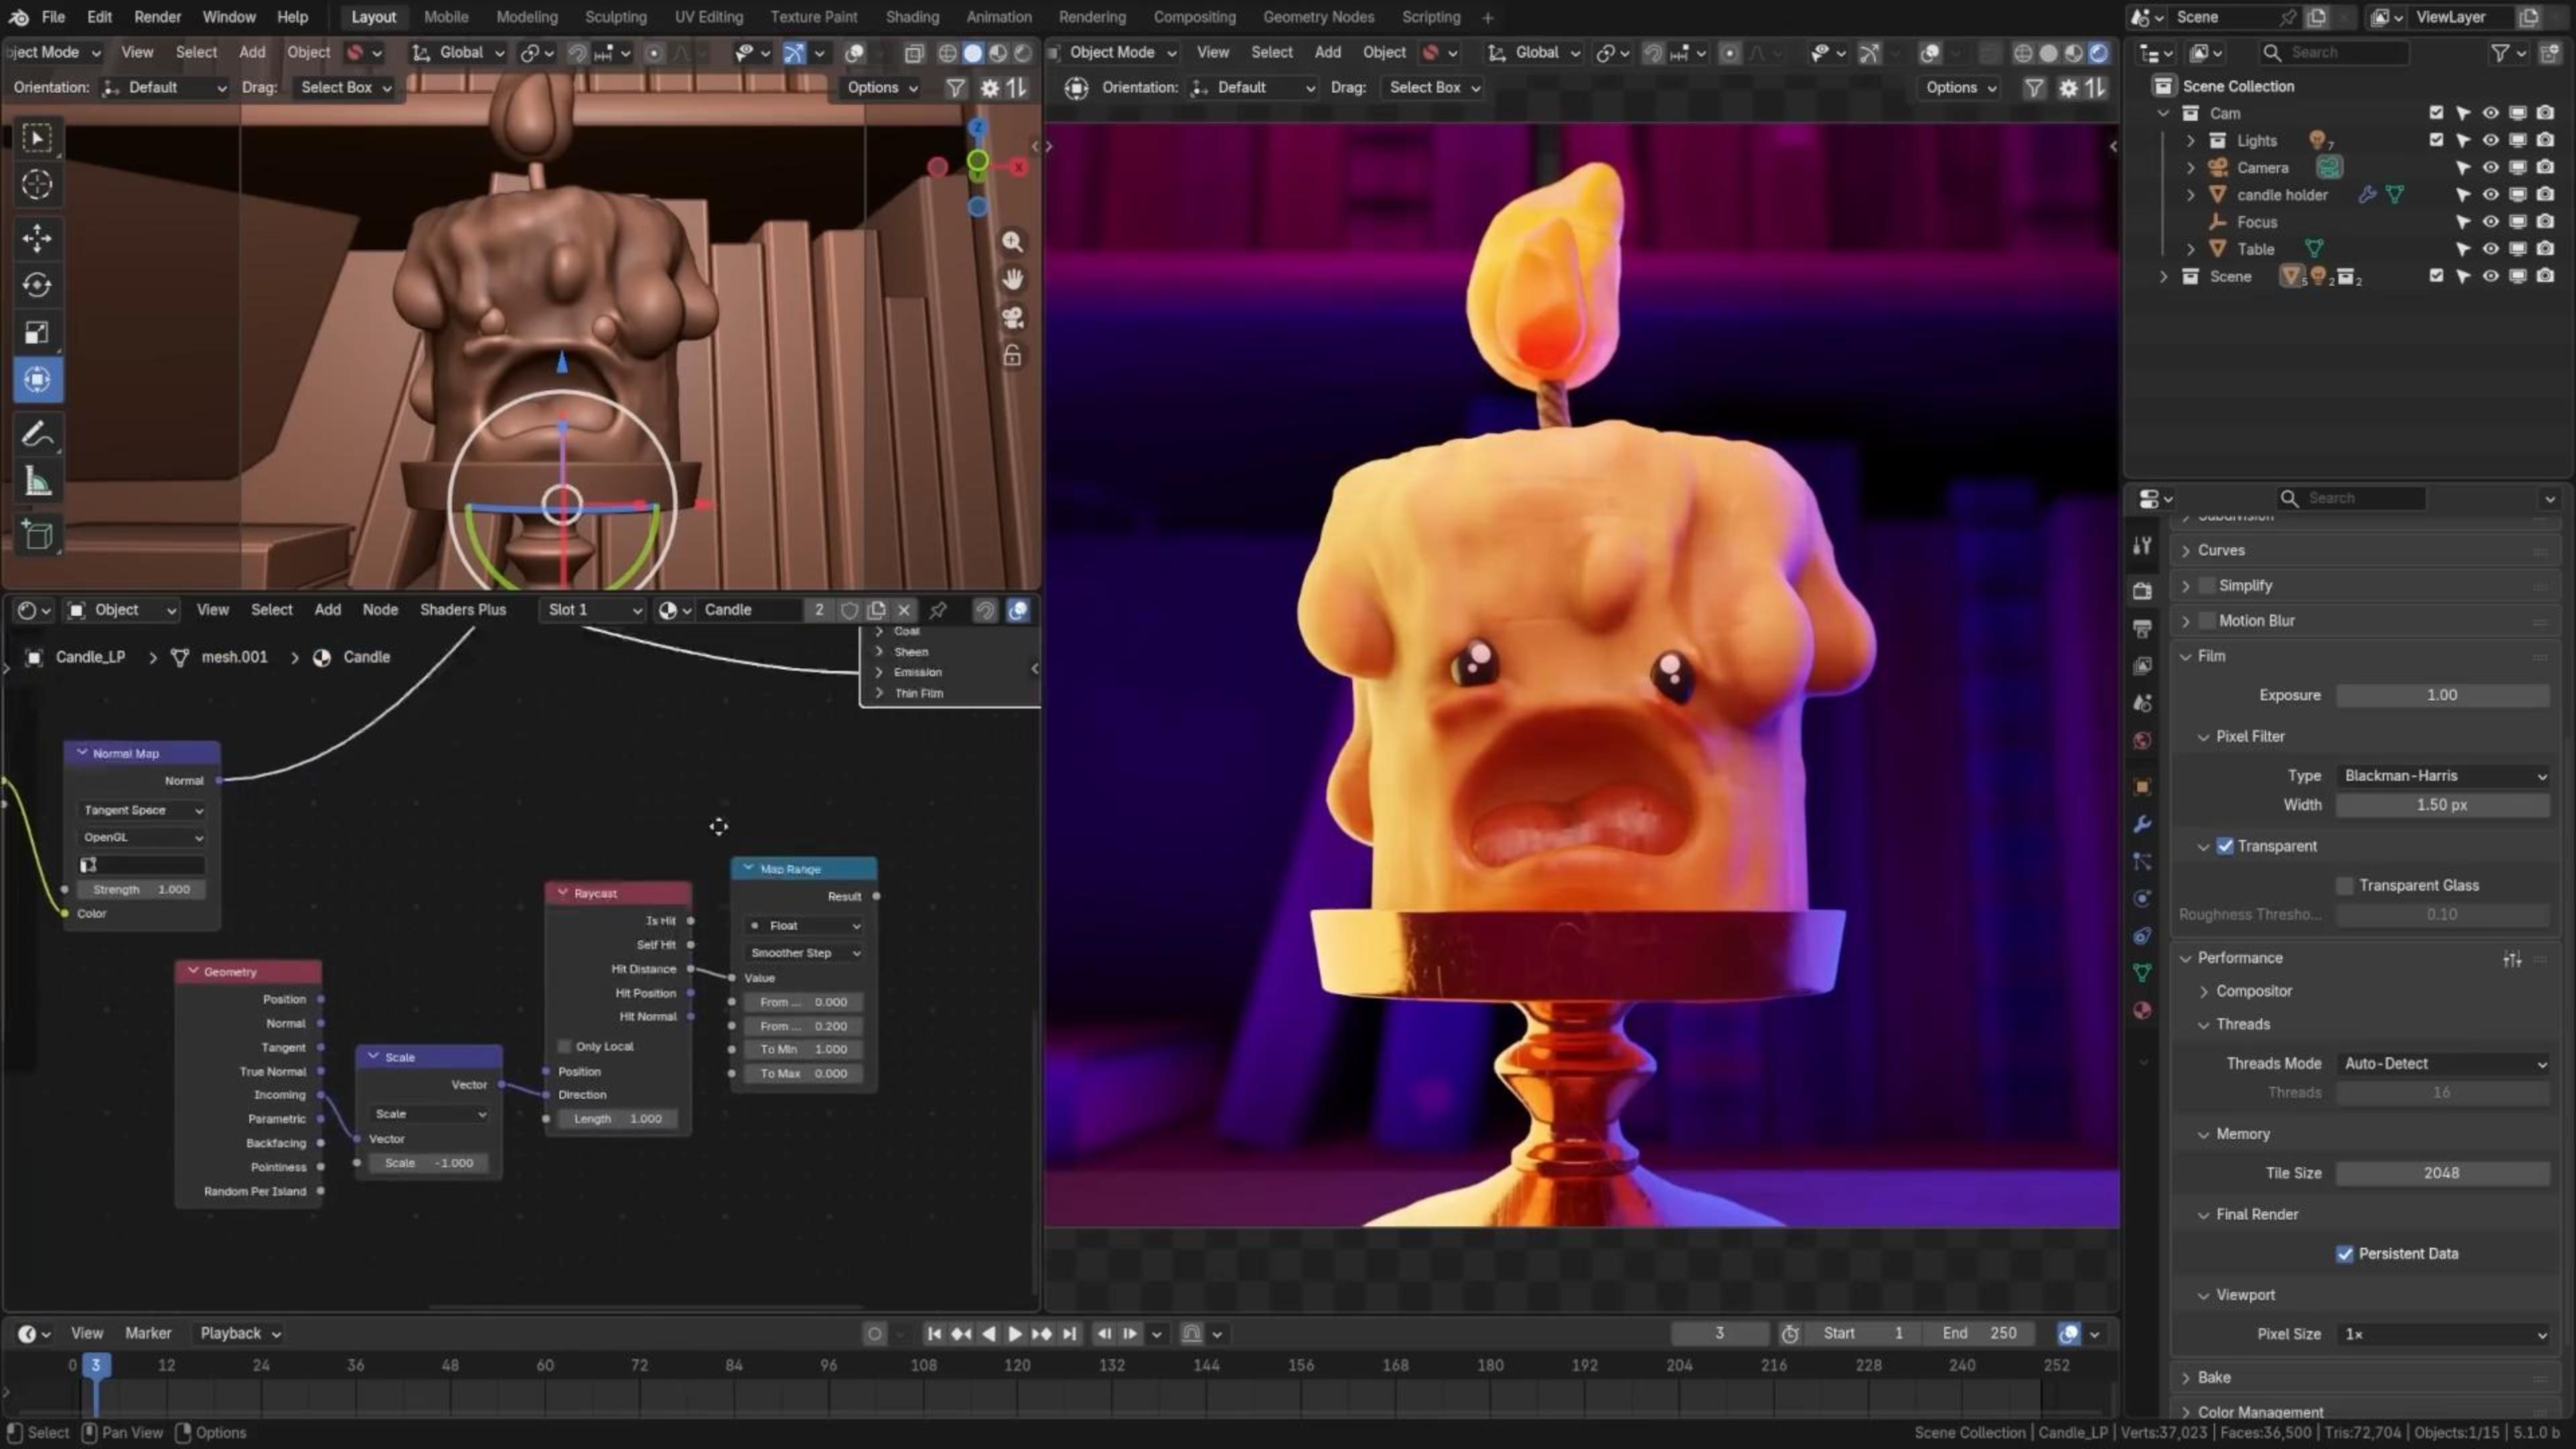Click the Blender logo menu icon

(18, 17)
